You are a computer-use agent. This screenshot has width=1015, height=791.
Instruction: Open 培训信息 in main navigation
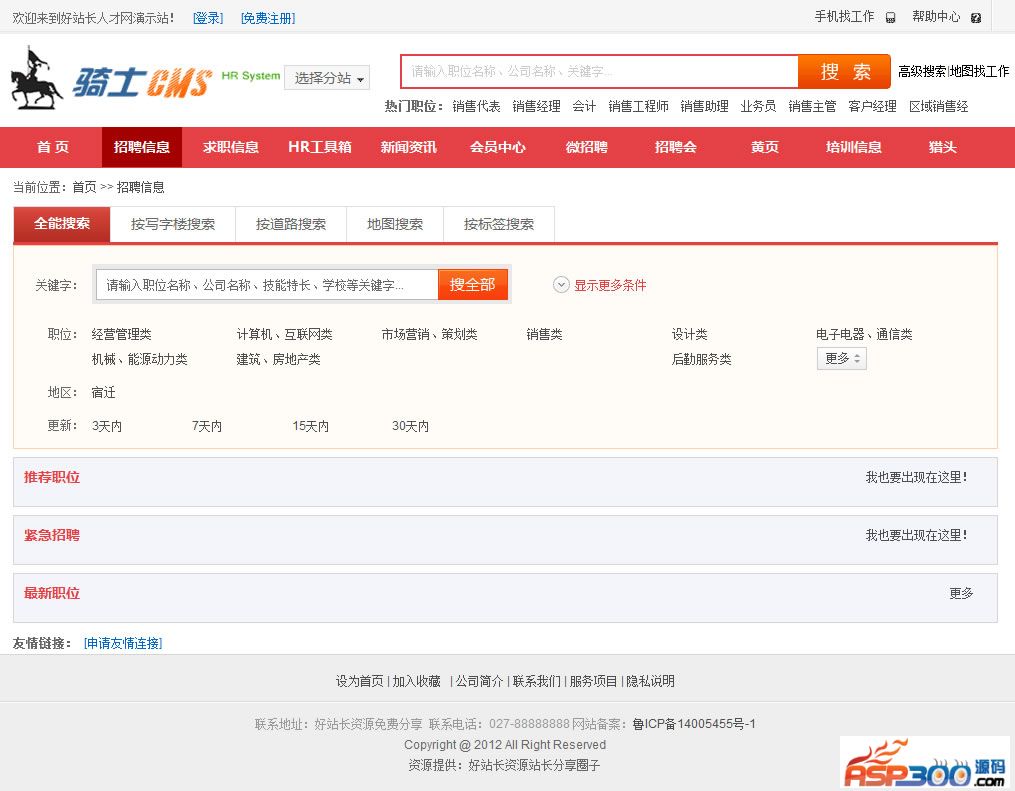pyautogui.click(x=854, y=147)
